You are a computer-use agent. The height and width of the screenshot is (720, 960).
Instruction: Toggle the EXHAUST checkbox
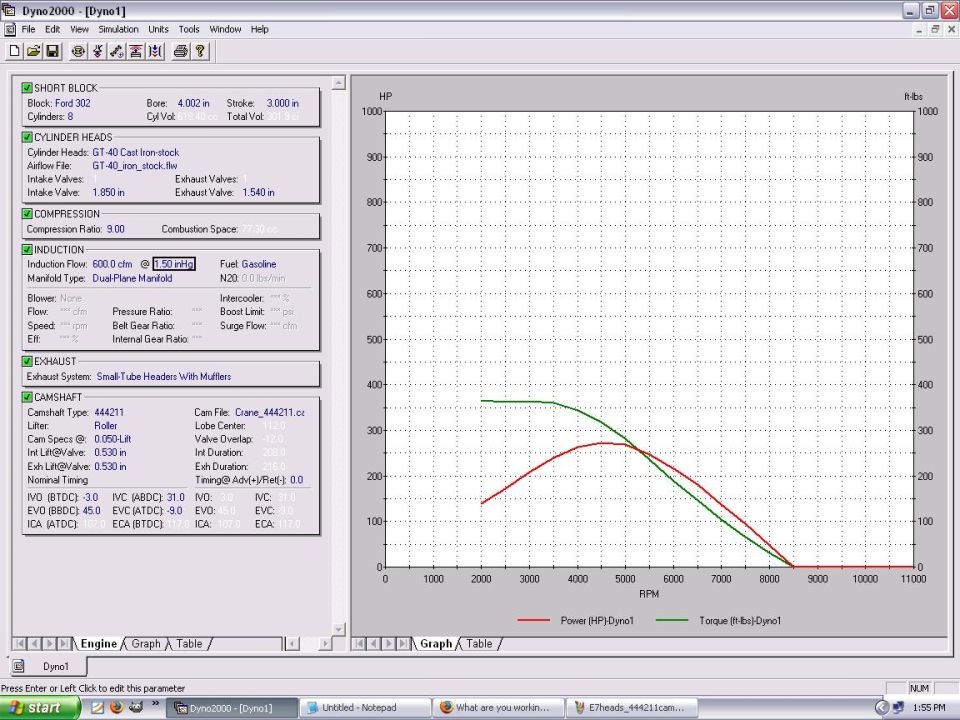coord(27,361)
